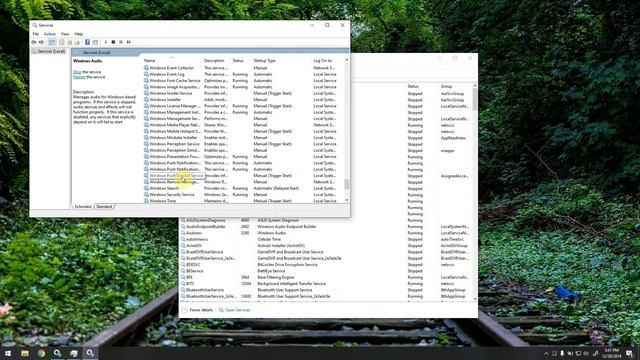This screenshot has height=360, width=640.
Task: Select BEService row in Task Manager
Action: (327, 271)
